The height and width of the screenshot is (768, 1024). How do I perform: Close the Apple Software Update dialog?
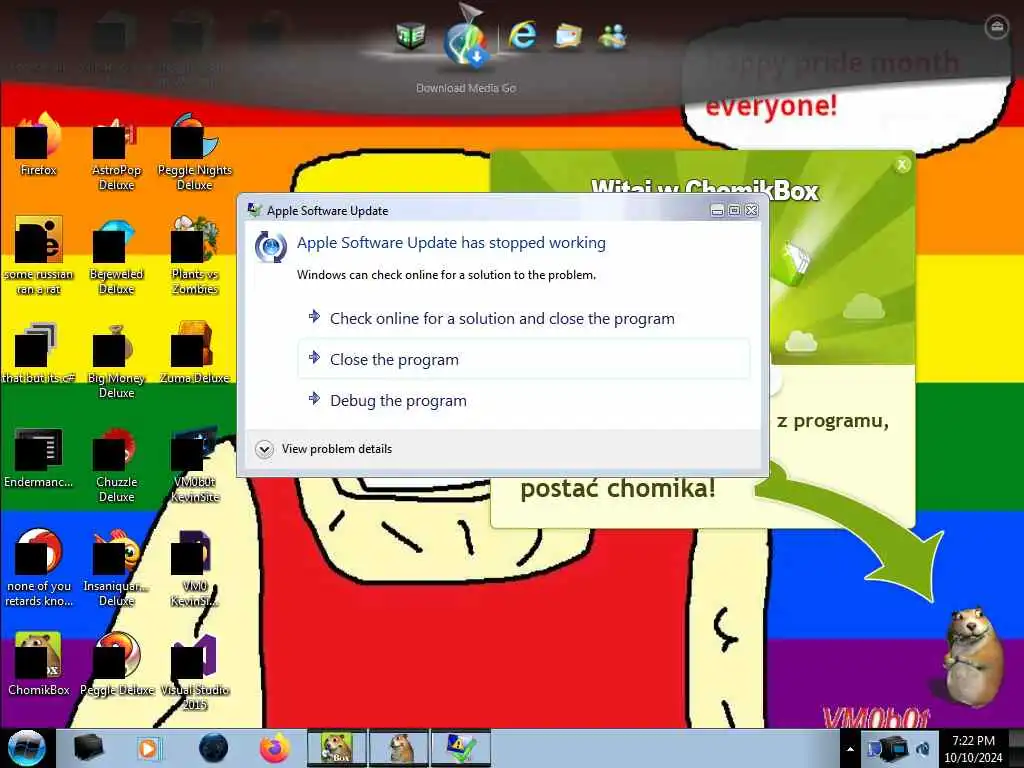click(752, 210)
